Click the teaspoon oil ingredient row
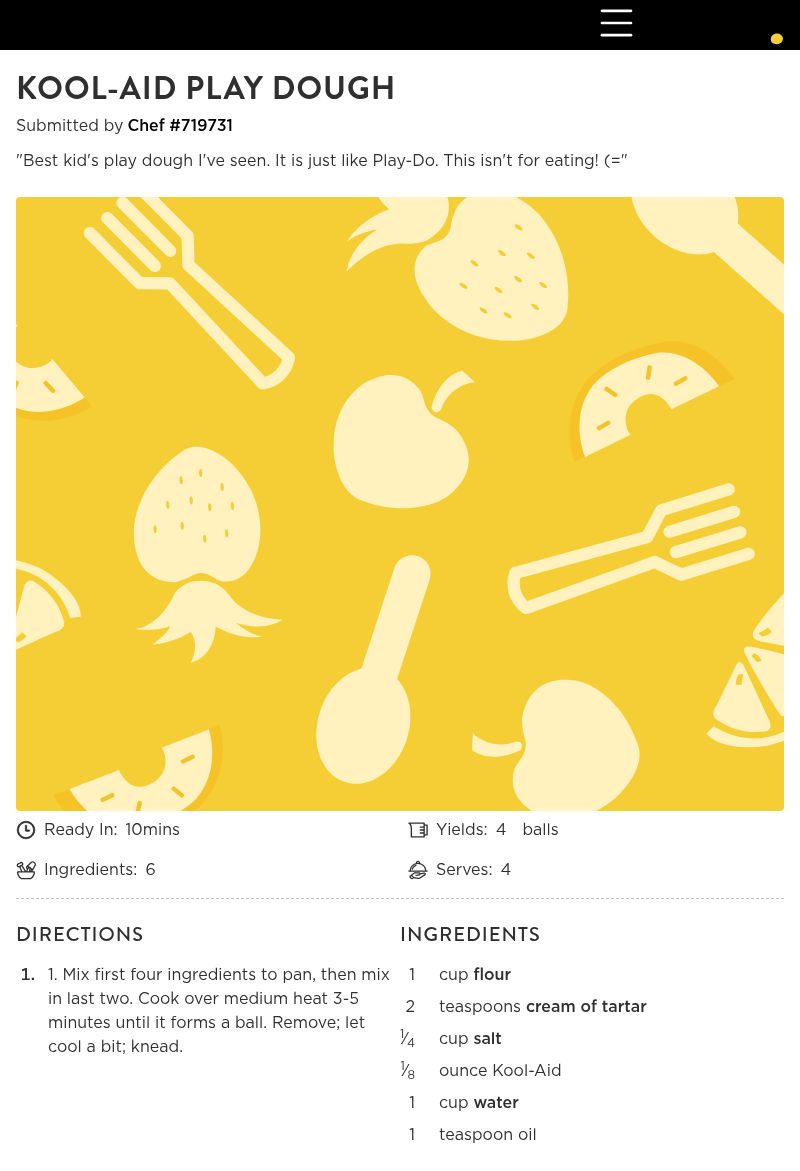Image resolution: width=800 pixels, height=1171 pixels. point(487,1135)
